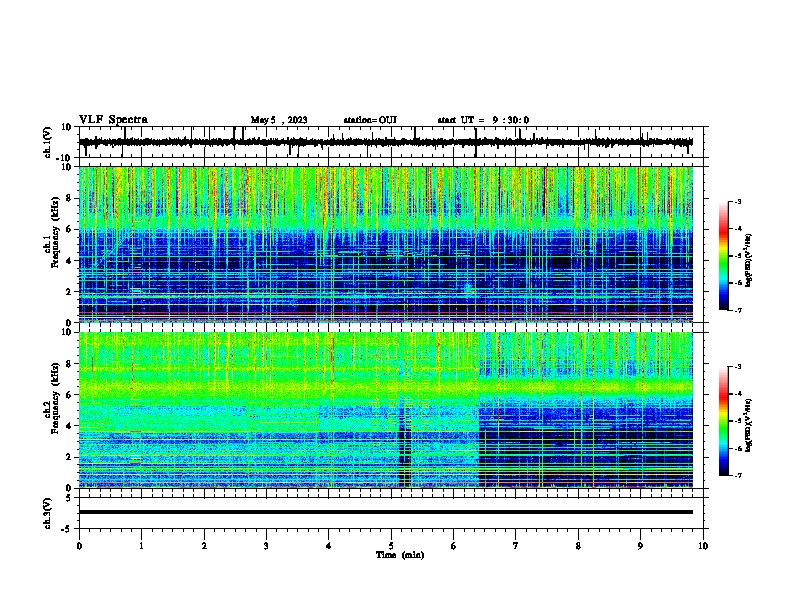792x612 pixels.
Task: Click the 'start UT = 9:30:0' label
Action: coord(483,120)
